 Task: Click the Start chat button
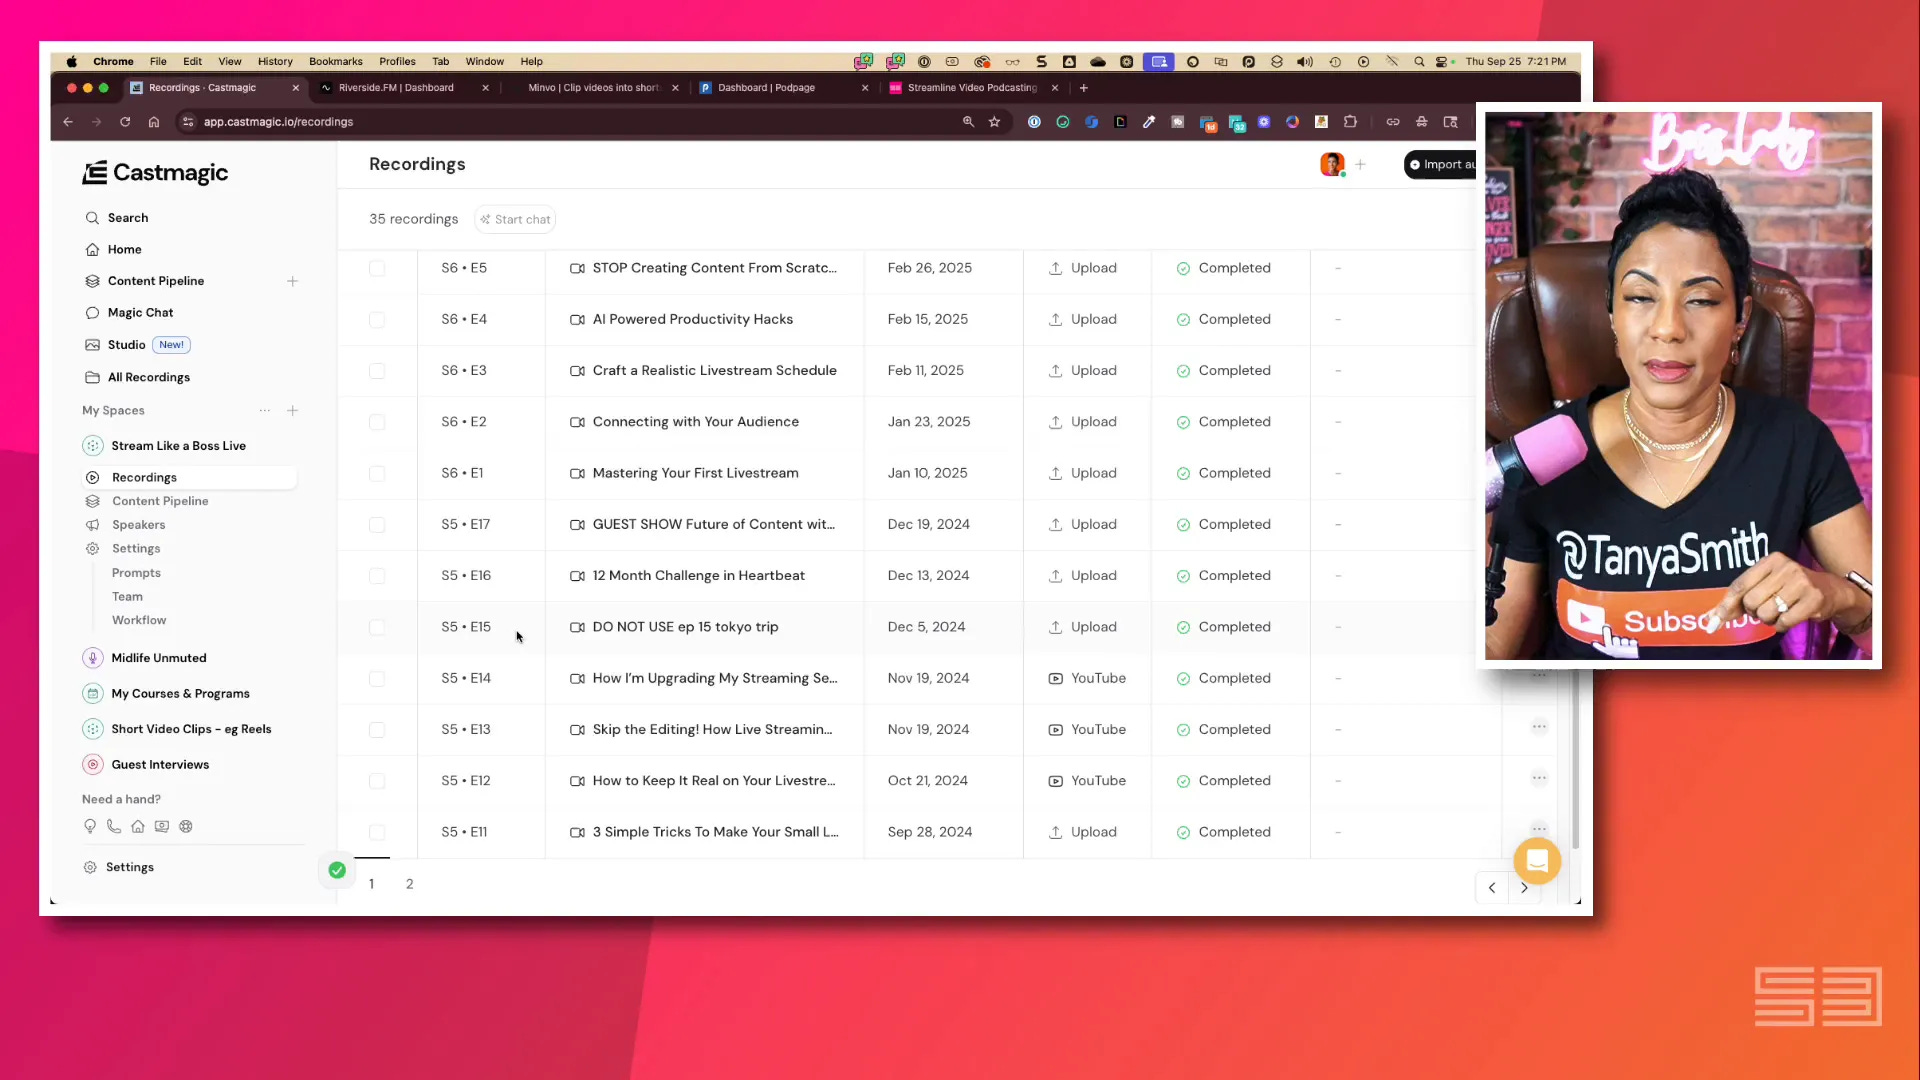(515, 220)
